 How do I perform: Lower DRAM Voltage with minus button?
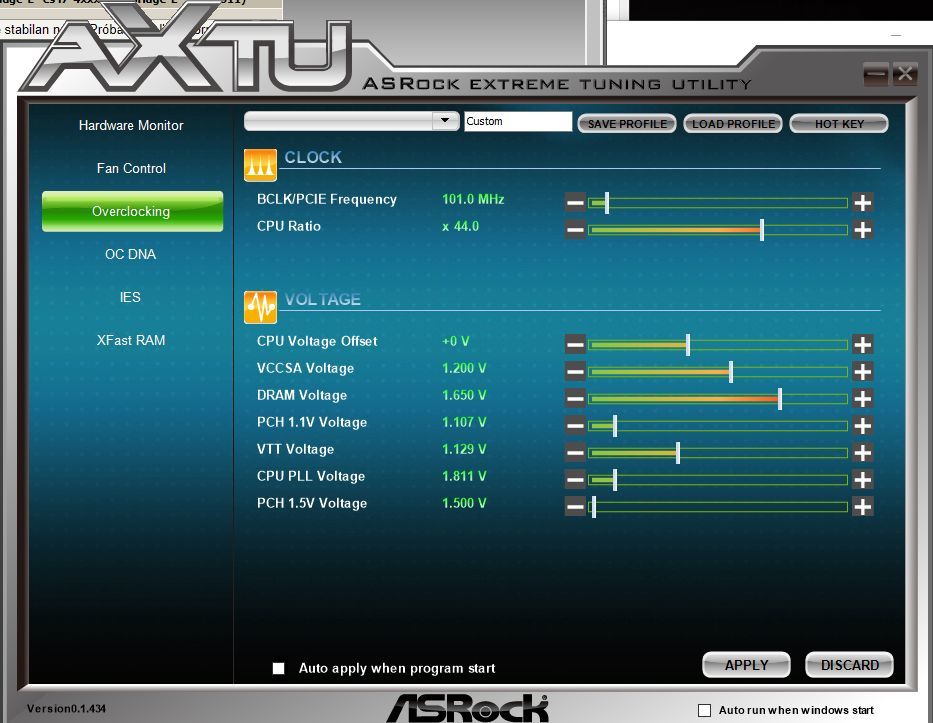tap(575, 398)
